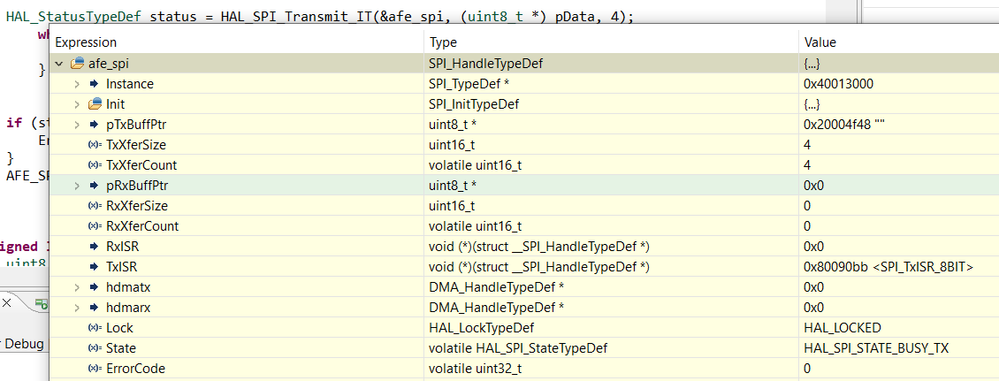
Task: Expand the hdmatx DMA handle row
Action: [x=77, y=287]
